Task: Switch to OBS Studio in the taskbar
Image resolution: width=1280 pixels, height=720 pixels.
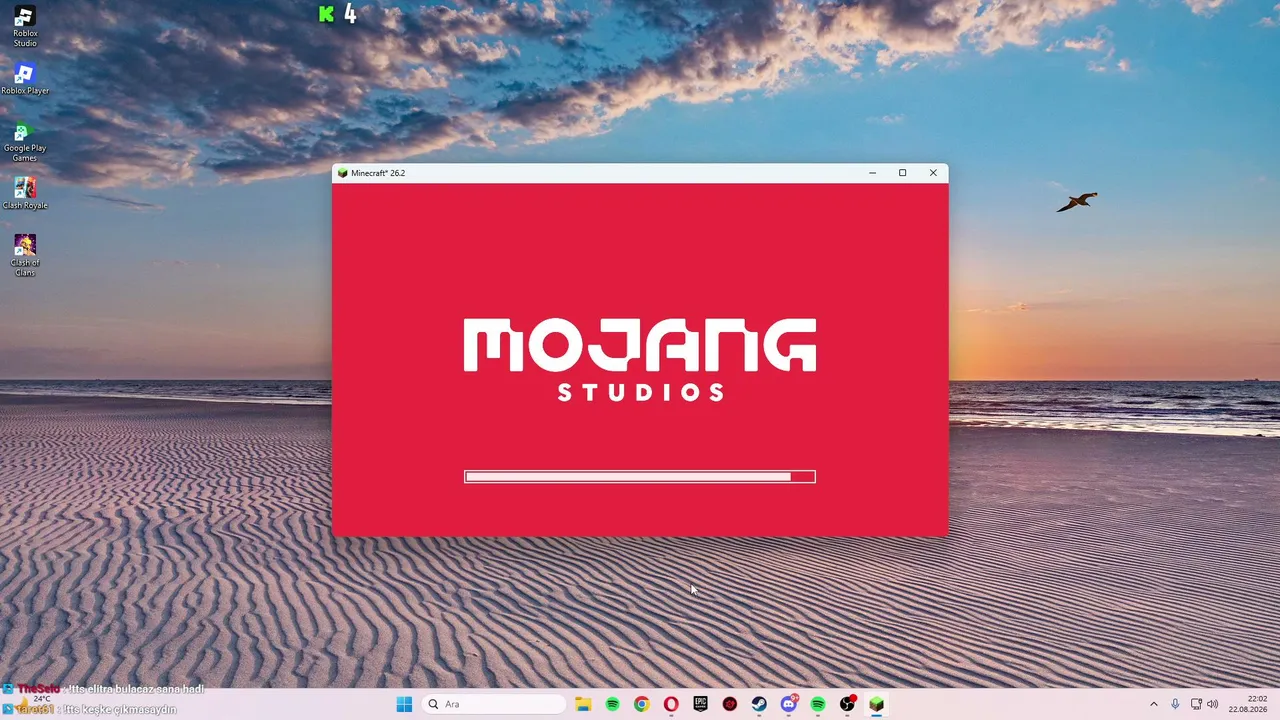Action: pos(848,704)
